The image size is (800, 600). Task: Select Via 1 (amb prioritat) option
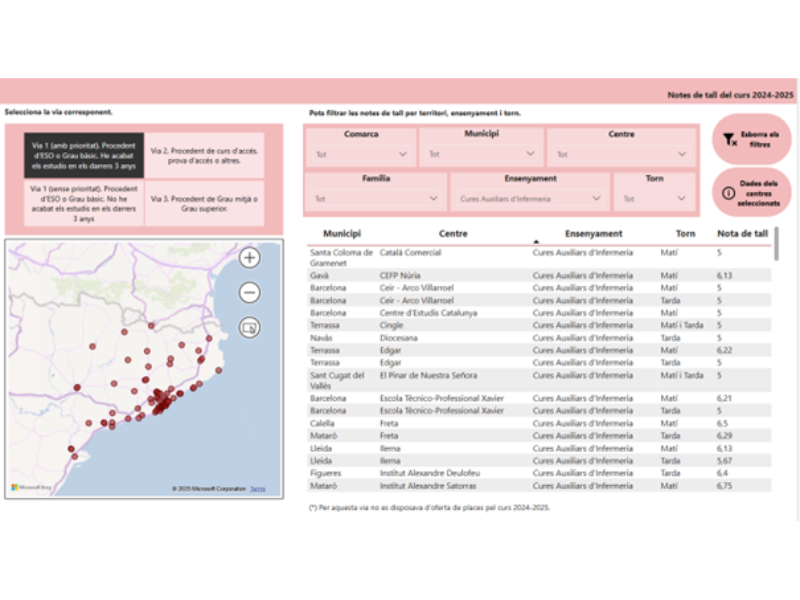coord(84,156)
